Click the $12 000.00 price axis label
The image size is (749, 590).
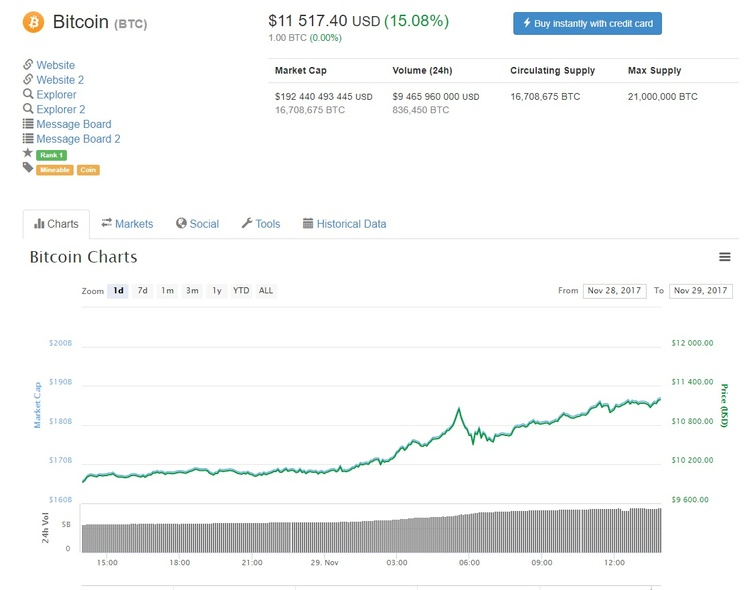[692, 343]
